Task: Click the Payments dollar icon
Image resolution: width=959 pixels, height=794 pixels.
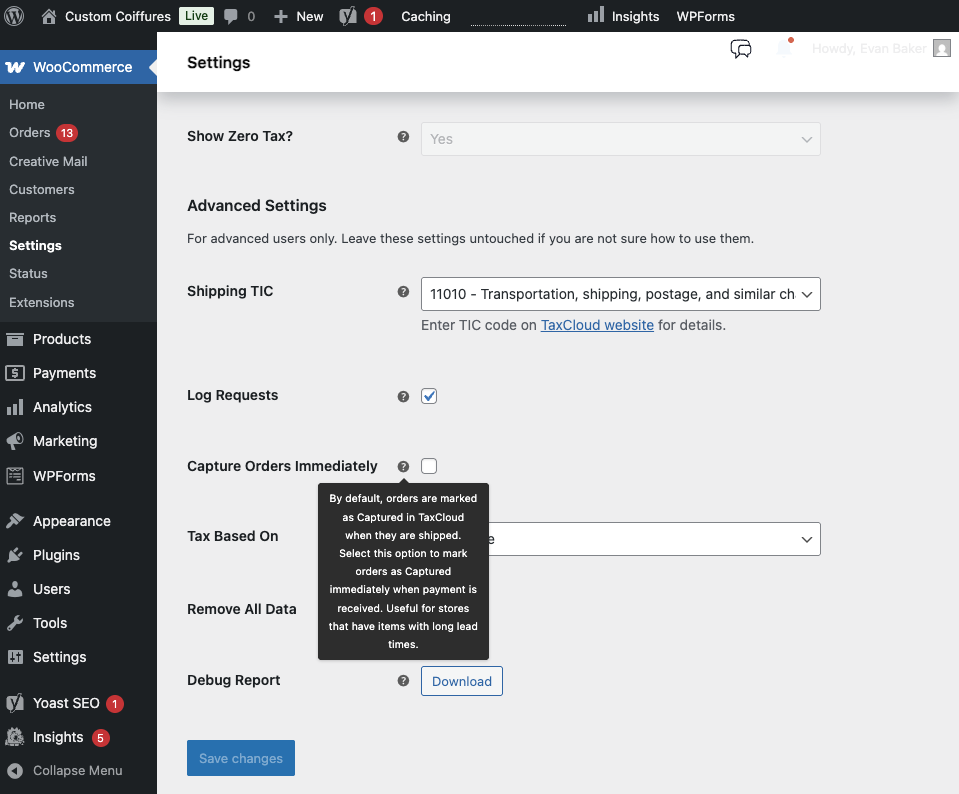Action: 15,373
